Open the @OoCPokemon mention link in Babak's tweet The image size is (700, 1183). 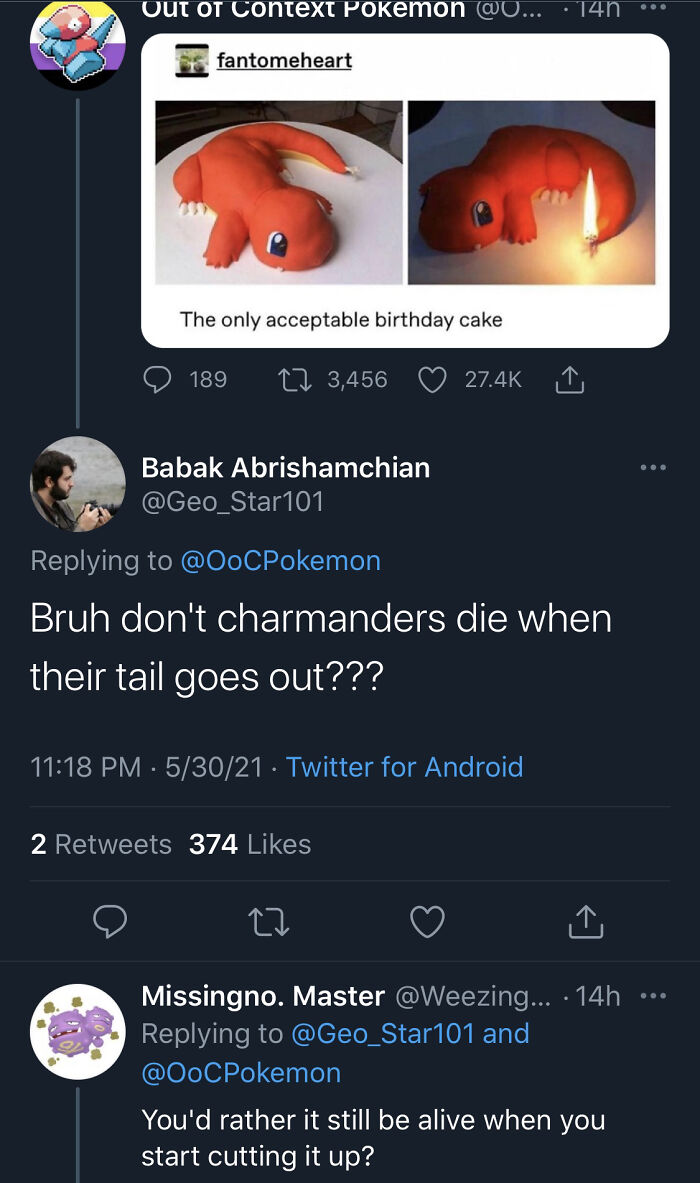point(280,561)
